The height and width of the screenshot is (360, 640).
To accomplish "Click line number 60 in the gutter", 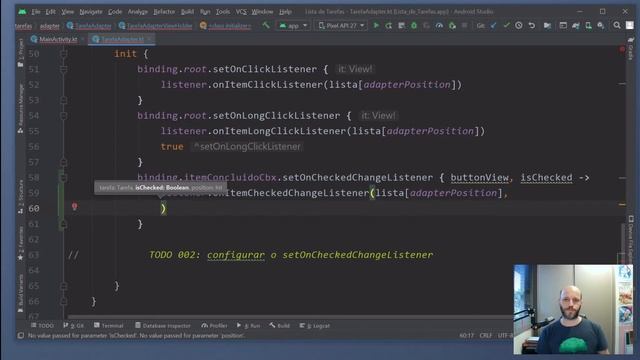I will (x=34, y=209).
